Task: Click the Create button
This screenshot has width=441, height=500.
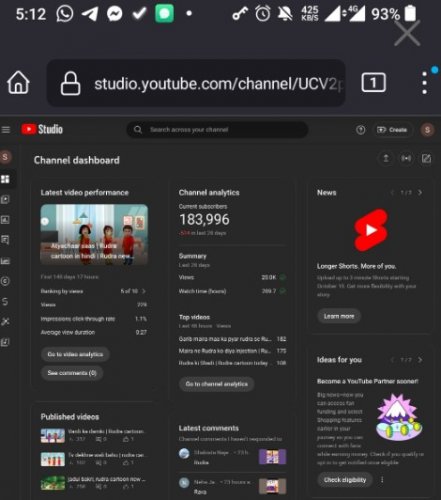Action: [x=392, y=130]
